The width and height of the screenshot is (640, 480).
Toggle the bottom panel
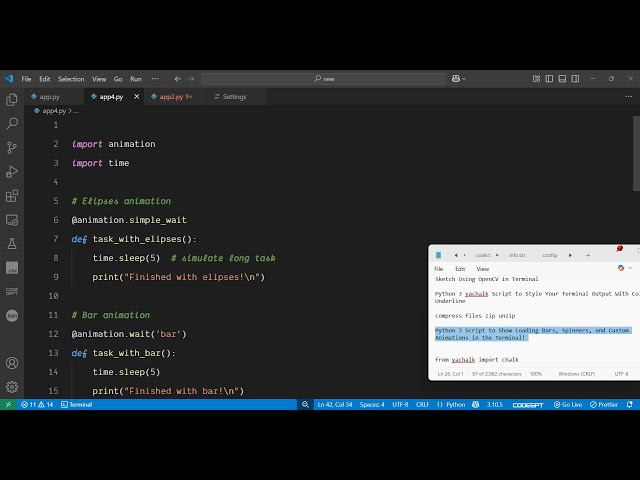562,79
